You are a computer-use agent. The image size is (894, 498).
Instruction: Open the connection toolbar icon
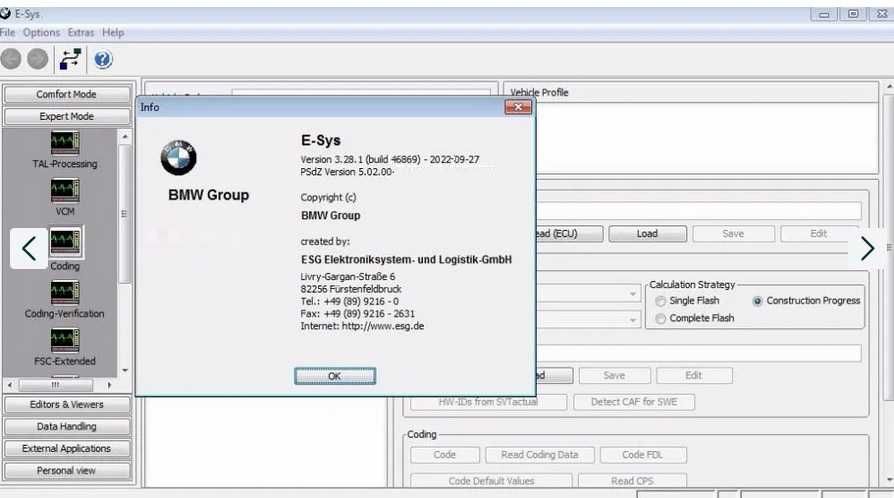(70, 59)
